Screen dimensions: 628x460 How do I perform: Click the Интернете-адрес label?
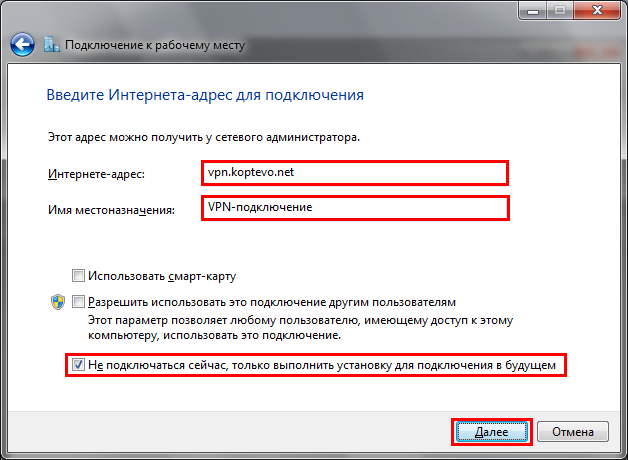(x=97, y=174)
